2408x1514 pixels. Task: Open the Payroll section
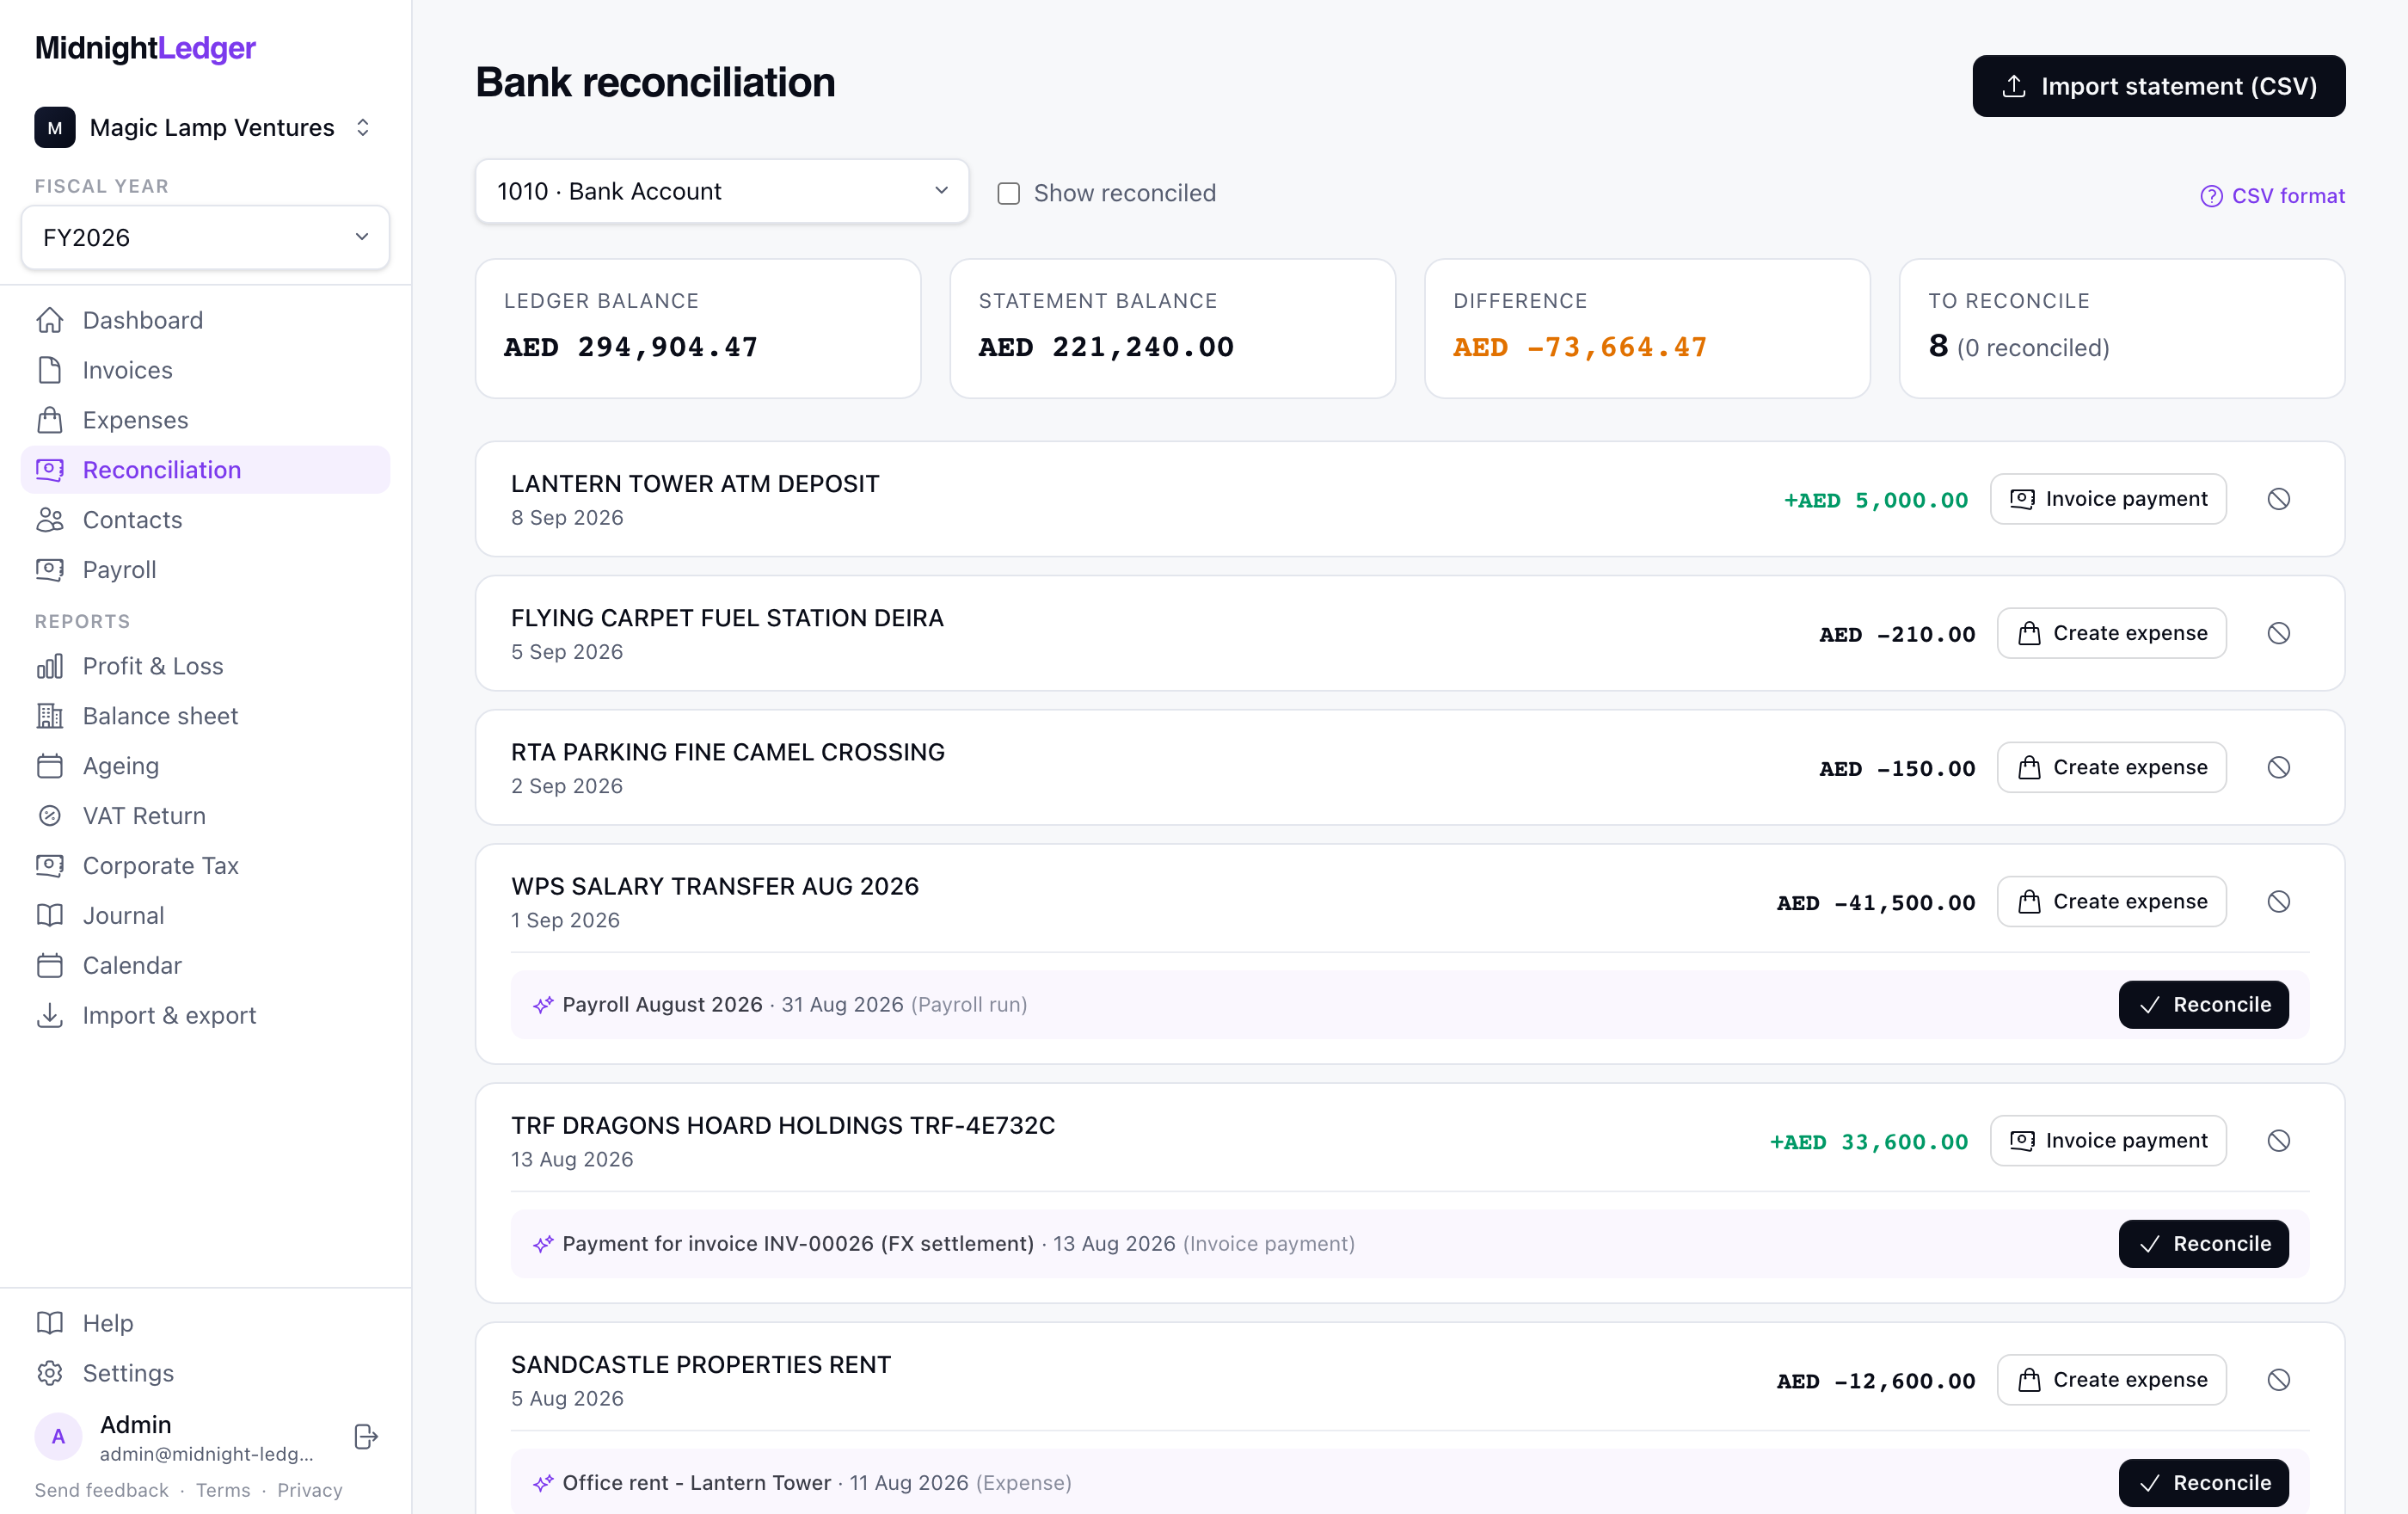[205, 570]
